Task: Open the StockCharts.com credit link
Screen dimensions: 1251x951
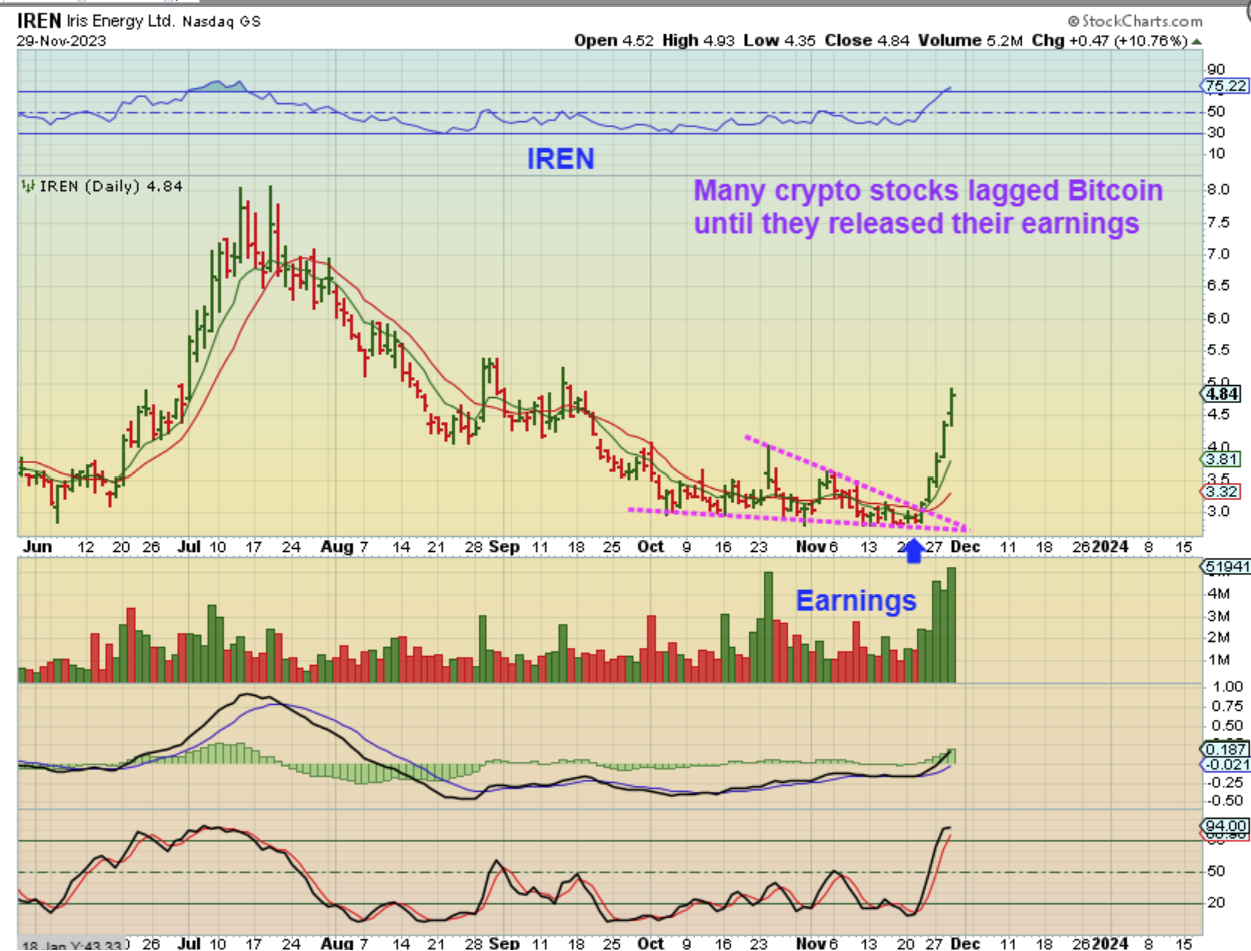Action: pos(1135,20)
